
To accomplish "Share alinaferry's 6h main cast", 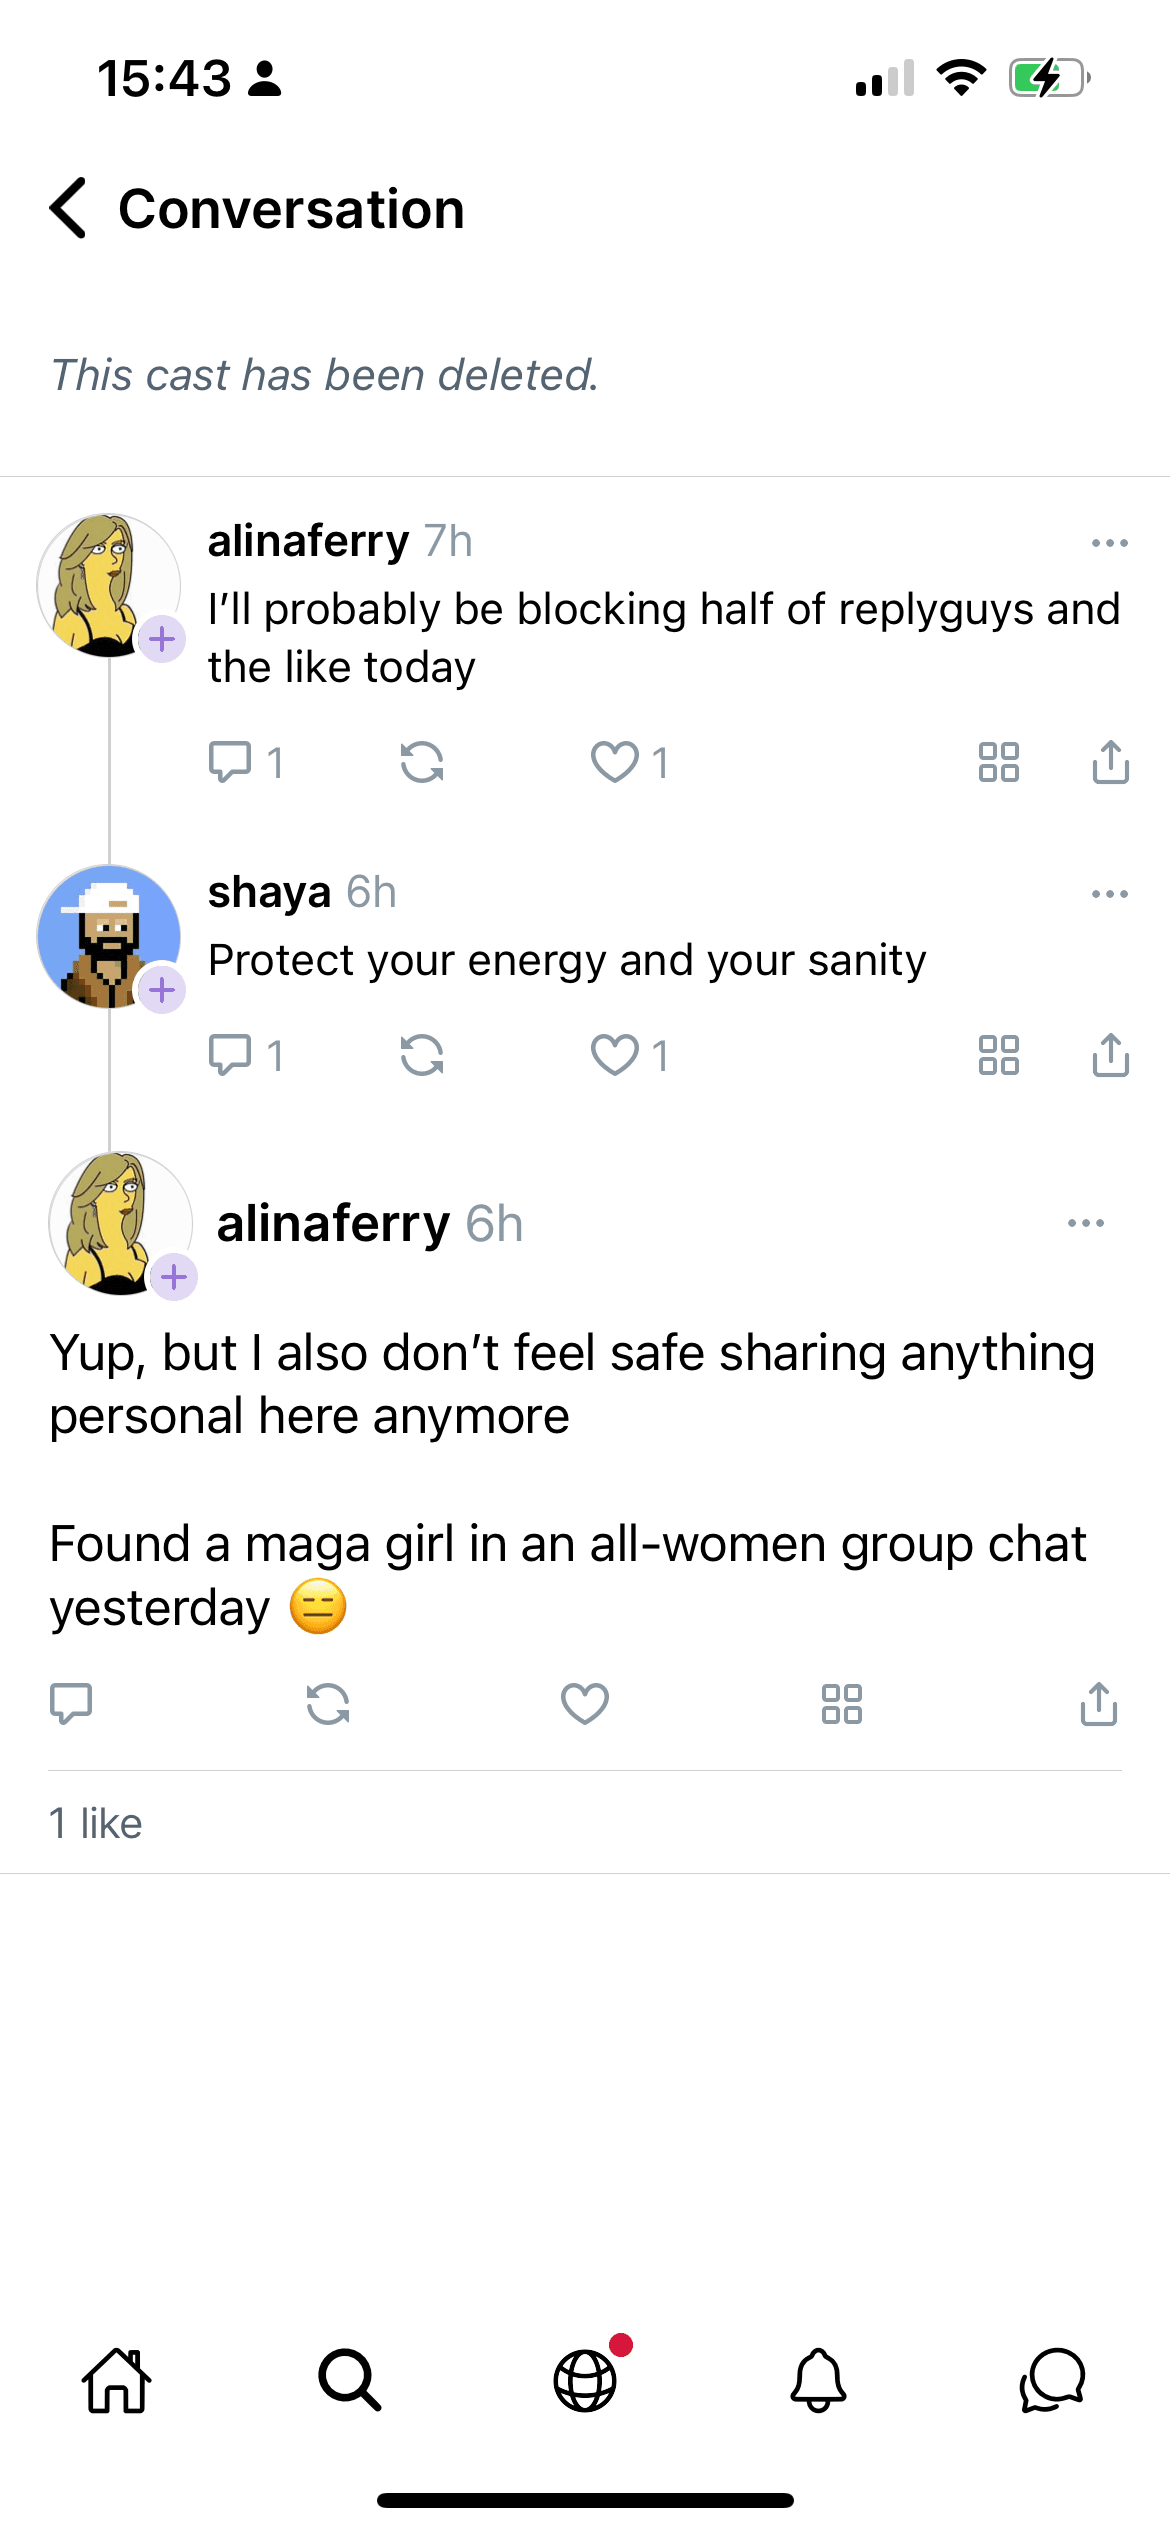I will (1098, 1703).
